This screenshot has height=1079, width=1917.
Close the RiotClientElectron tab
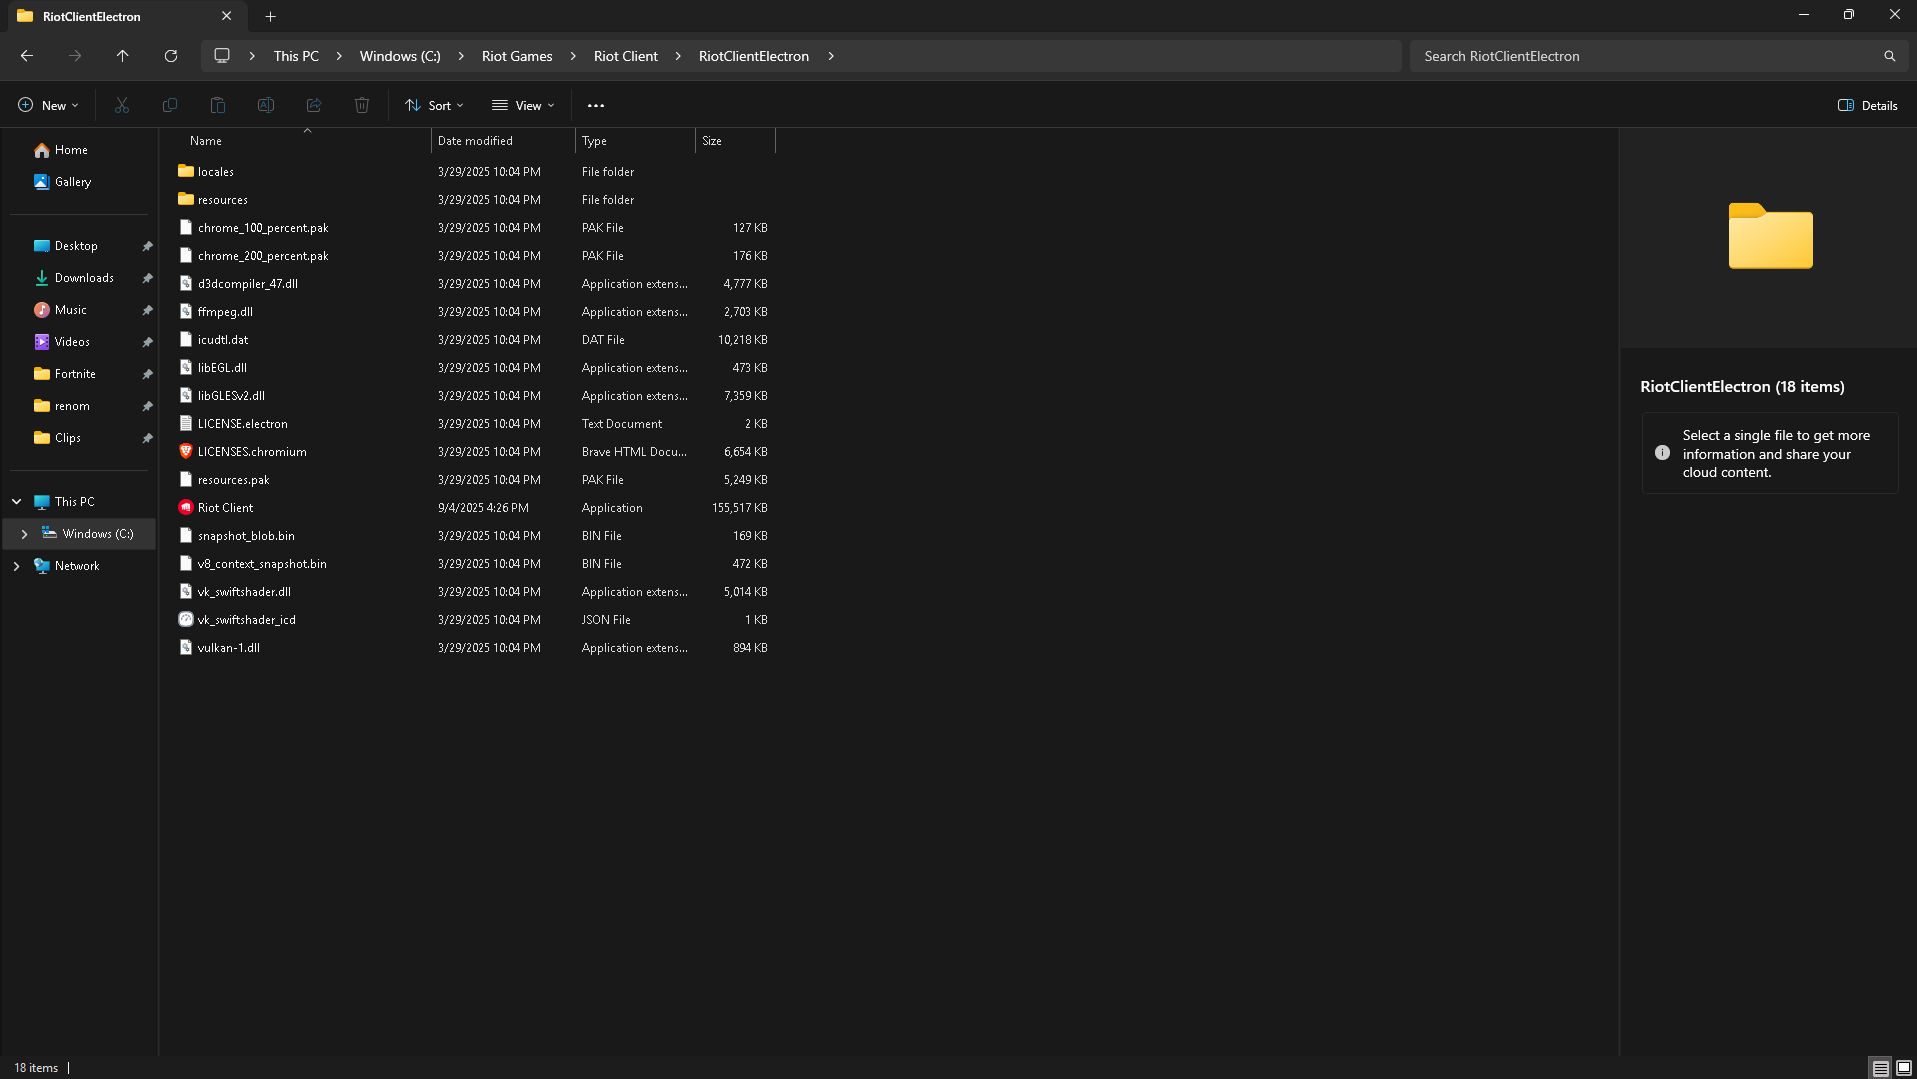pos(227,16)
